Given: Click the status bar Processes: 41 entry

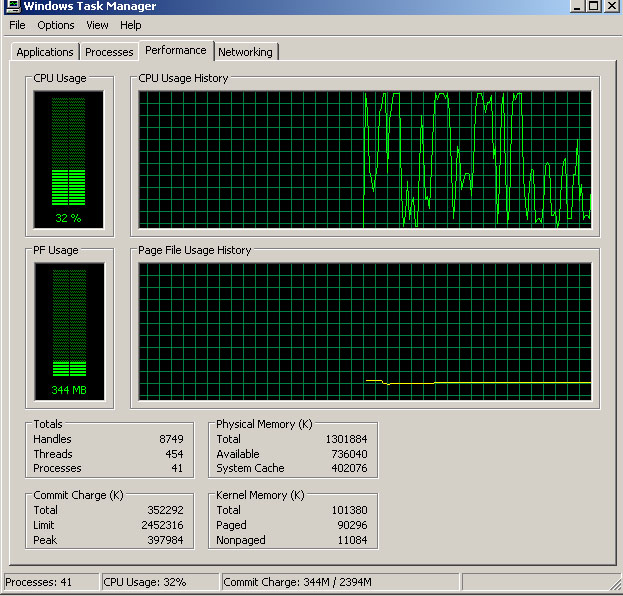Looking at the screenshot, I should click(x=51, y=582).
